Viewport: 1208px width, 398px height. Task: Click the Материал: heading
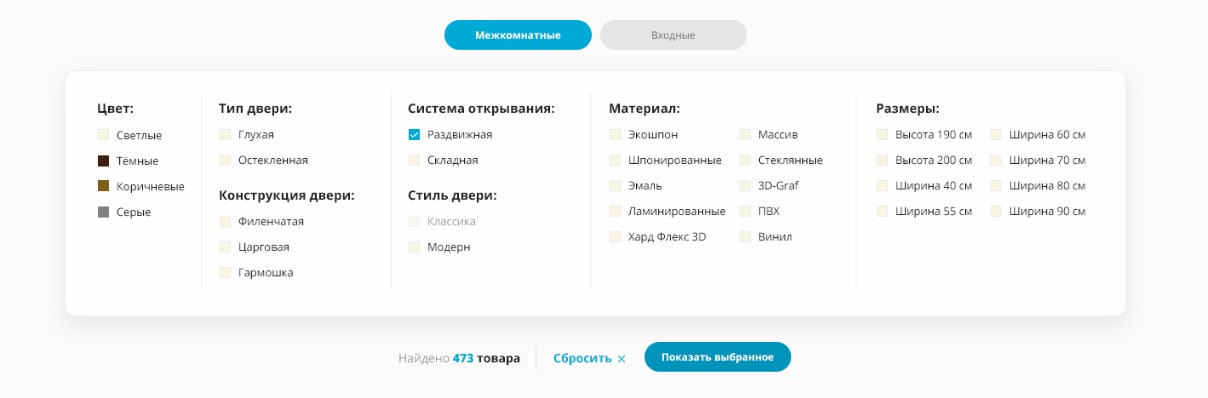pos(644,108)
